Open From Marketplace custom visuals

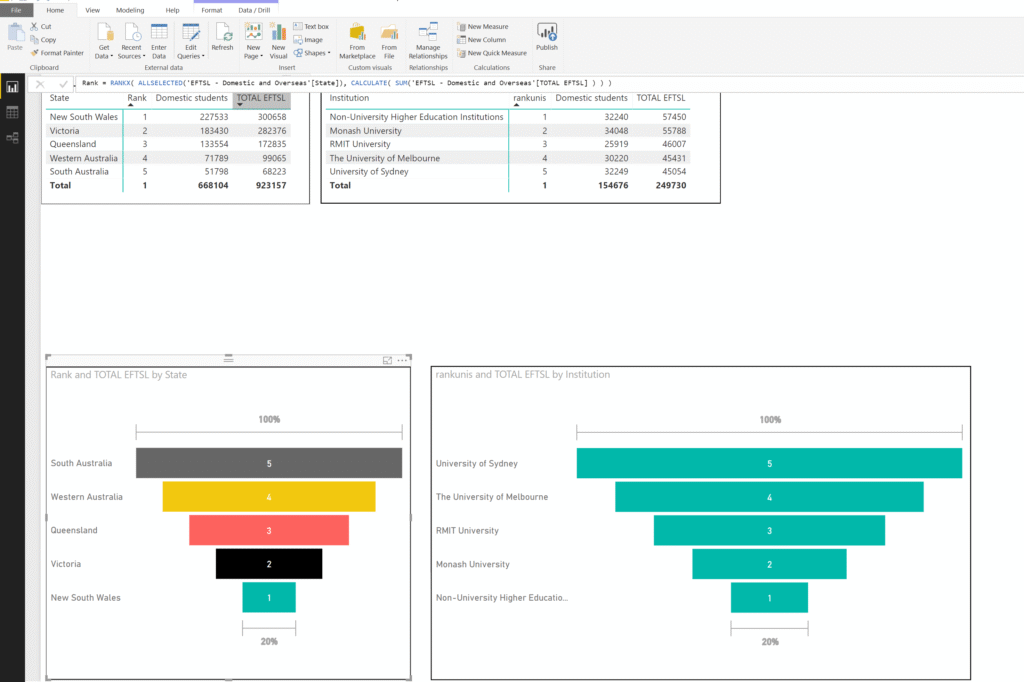357,41
